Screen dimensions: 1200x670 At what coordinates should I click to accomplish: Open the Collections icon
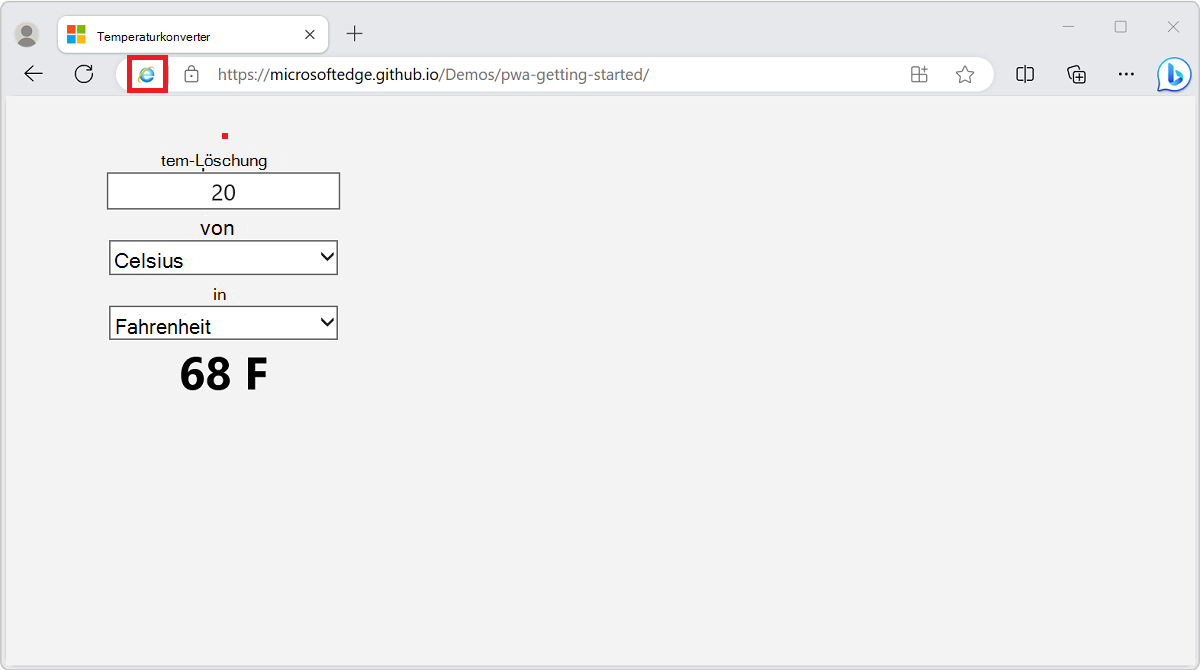click(1075, 74)
